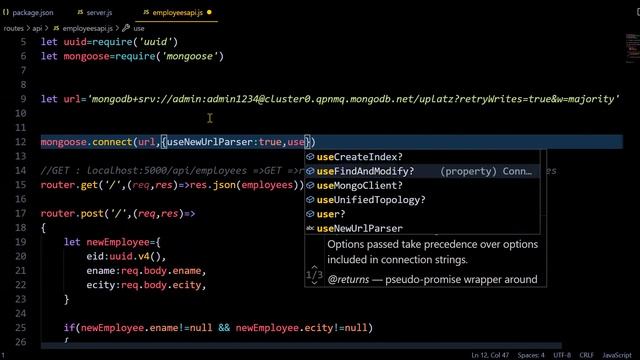
Task: Click the Ln 12, Col 47 status item
Action: [490, 355]
